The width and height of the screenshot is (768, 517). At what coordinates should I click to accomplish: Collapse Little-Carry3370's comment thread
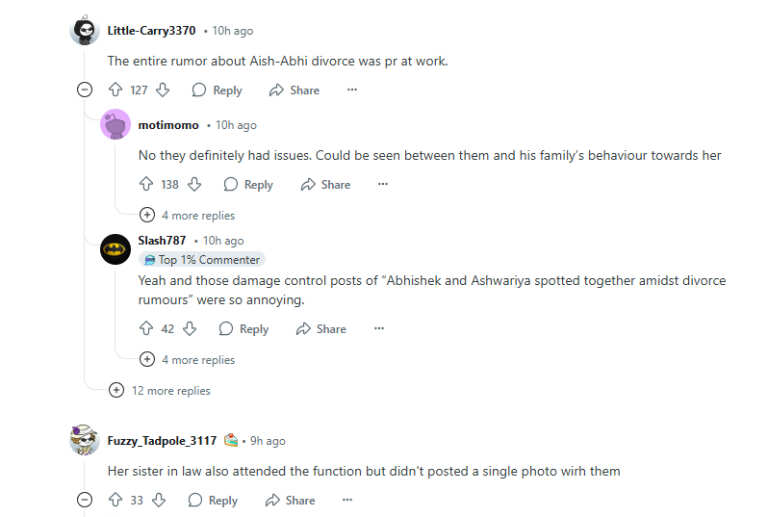85,90
